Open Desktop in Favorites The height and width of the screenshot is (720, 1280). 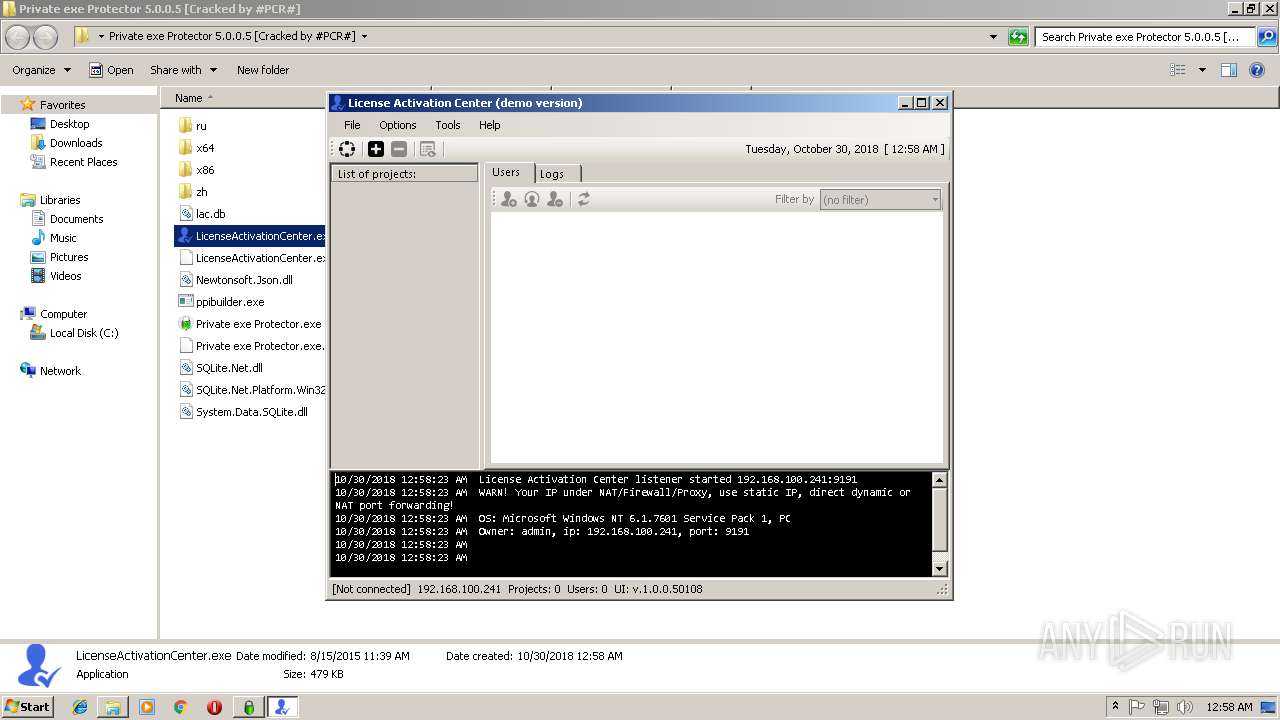pos(59,124)
